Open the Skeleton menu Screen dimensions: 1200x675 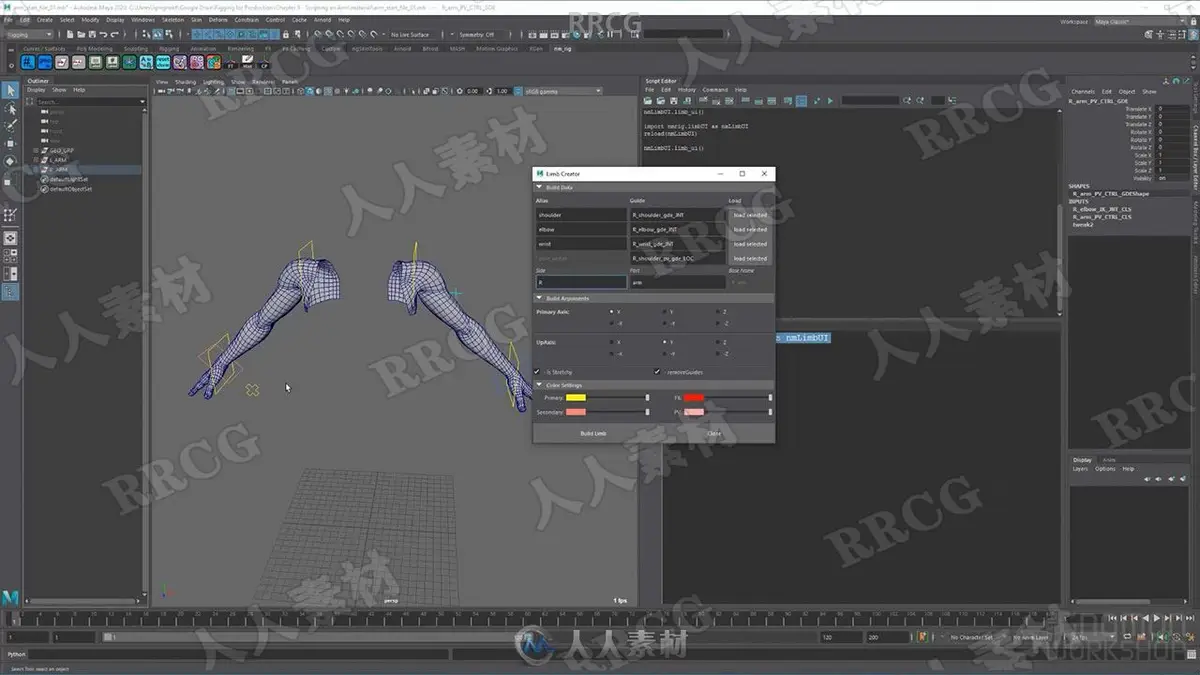pos(173,19)
